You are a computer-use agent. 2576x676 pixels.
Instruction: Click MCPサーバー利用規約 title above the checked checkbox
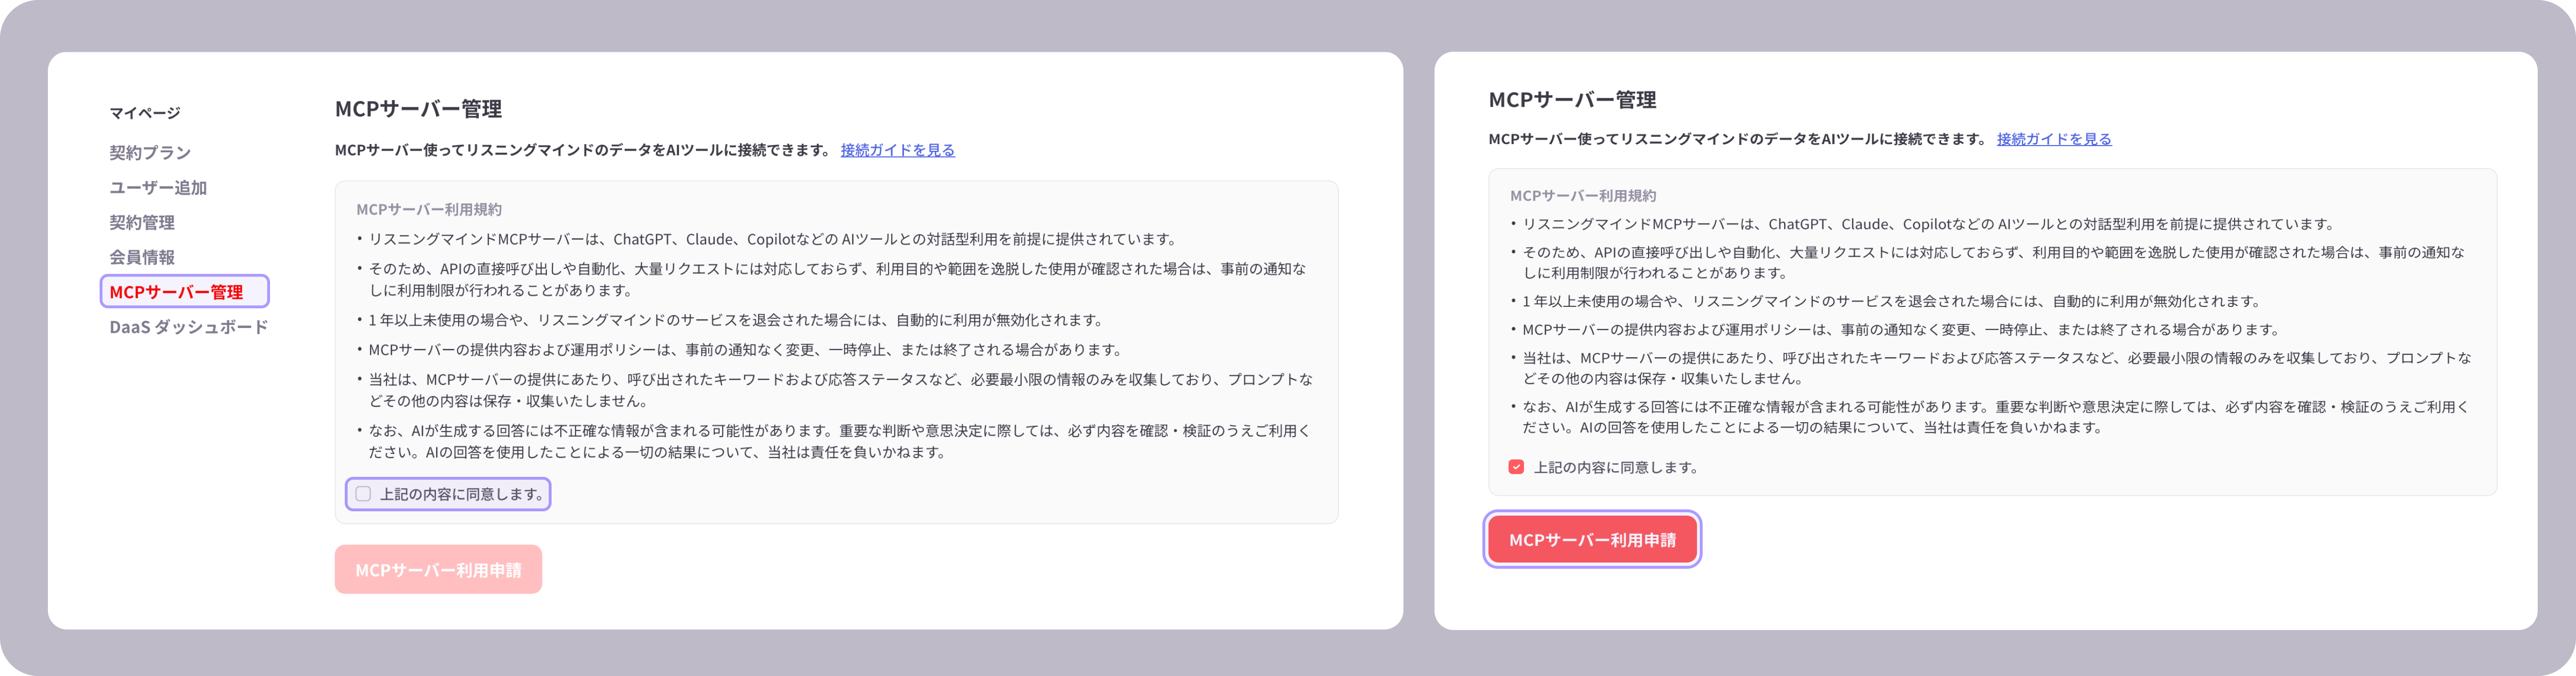(1583, 195)
